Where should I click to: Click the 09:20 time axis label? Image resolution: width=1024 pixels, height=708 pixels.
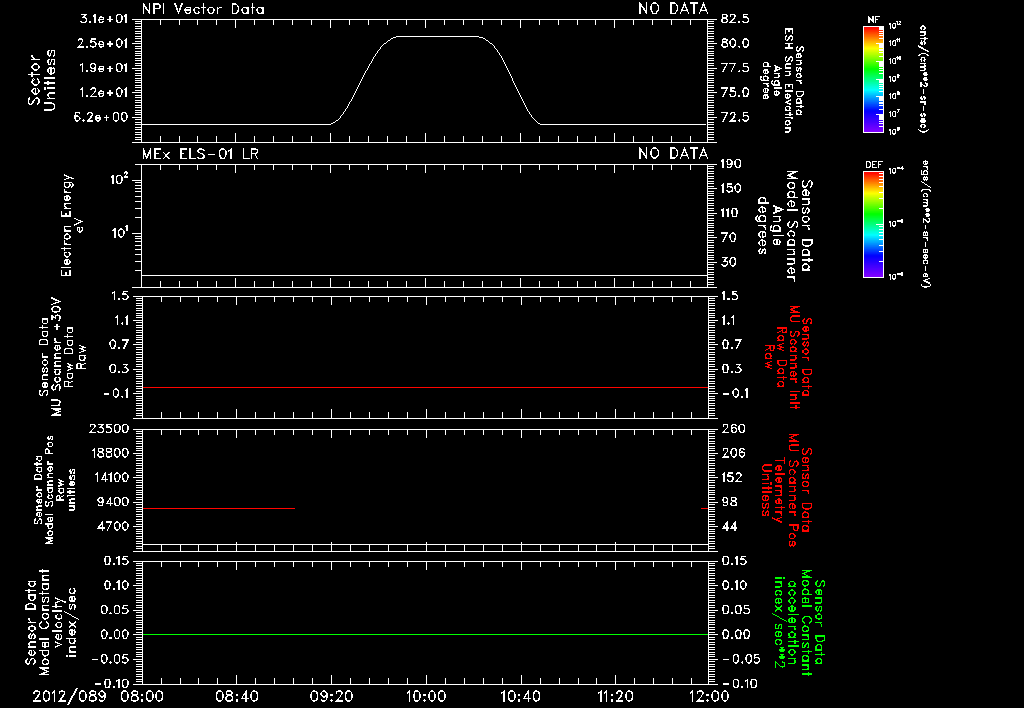(331, 696)
